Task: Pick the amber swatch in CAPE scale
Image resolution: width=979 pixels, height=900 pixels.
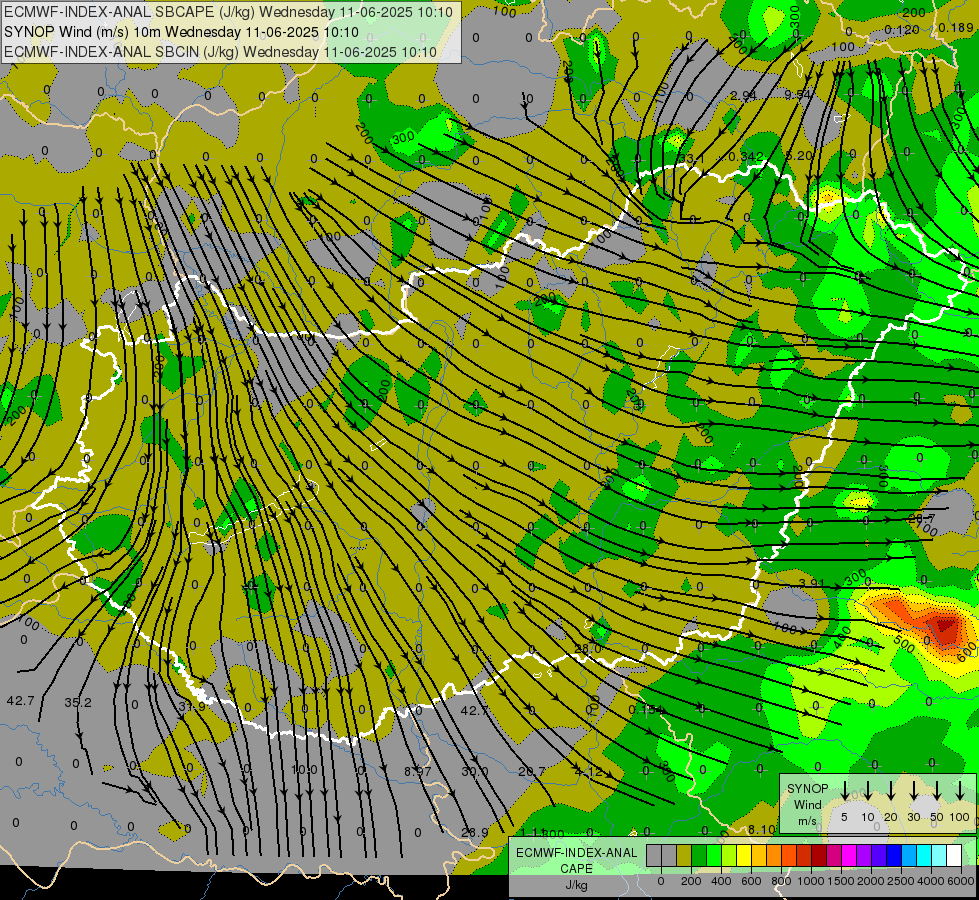Action: tap(759, 855)
